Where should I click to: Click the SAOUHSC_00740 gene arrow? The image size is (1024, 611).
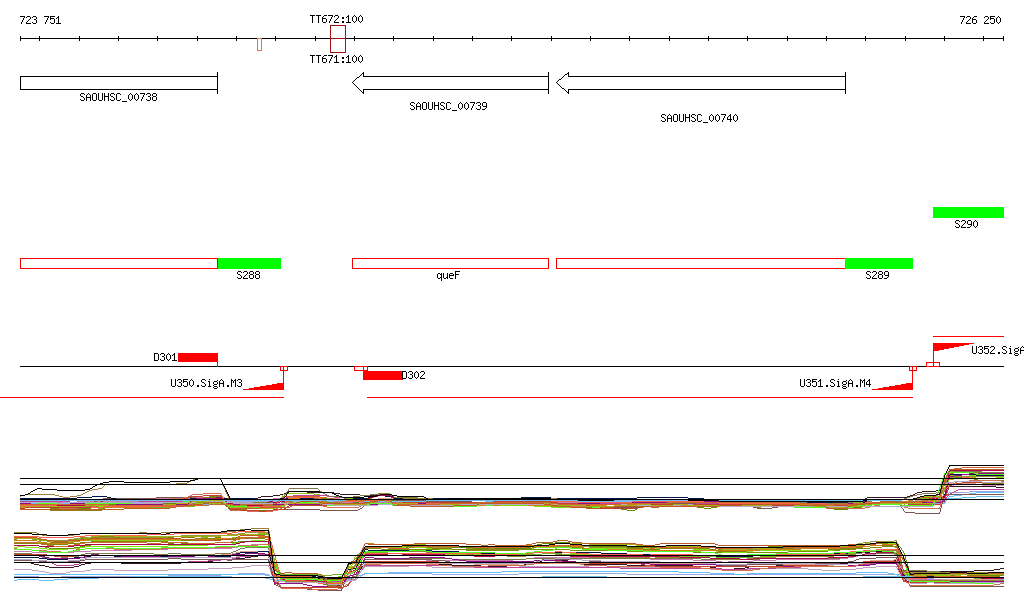[x=700, y=83]
